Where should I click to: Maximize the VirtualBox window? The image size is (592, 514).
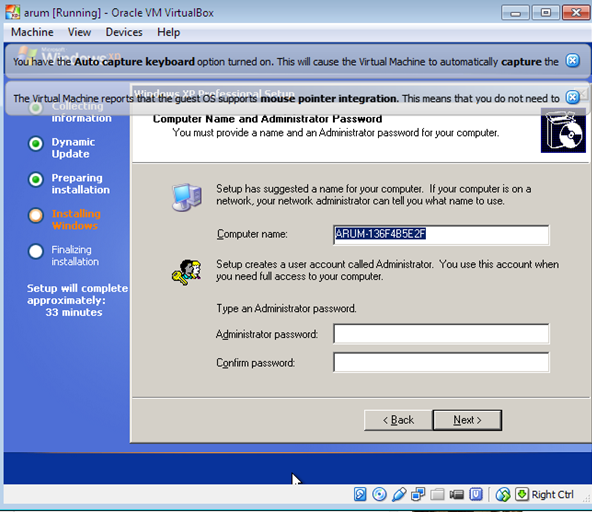546,13
